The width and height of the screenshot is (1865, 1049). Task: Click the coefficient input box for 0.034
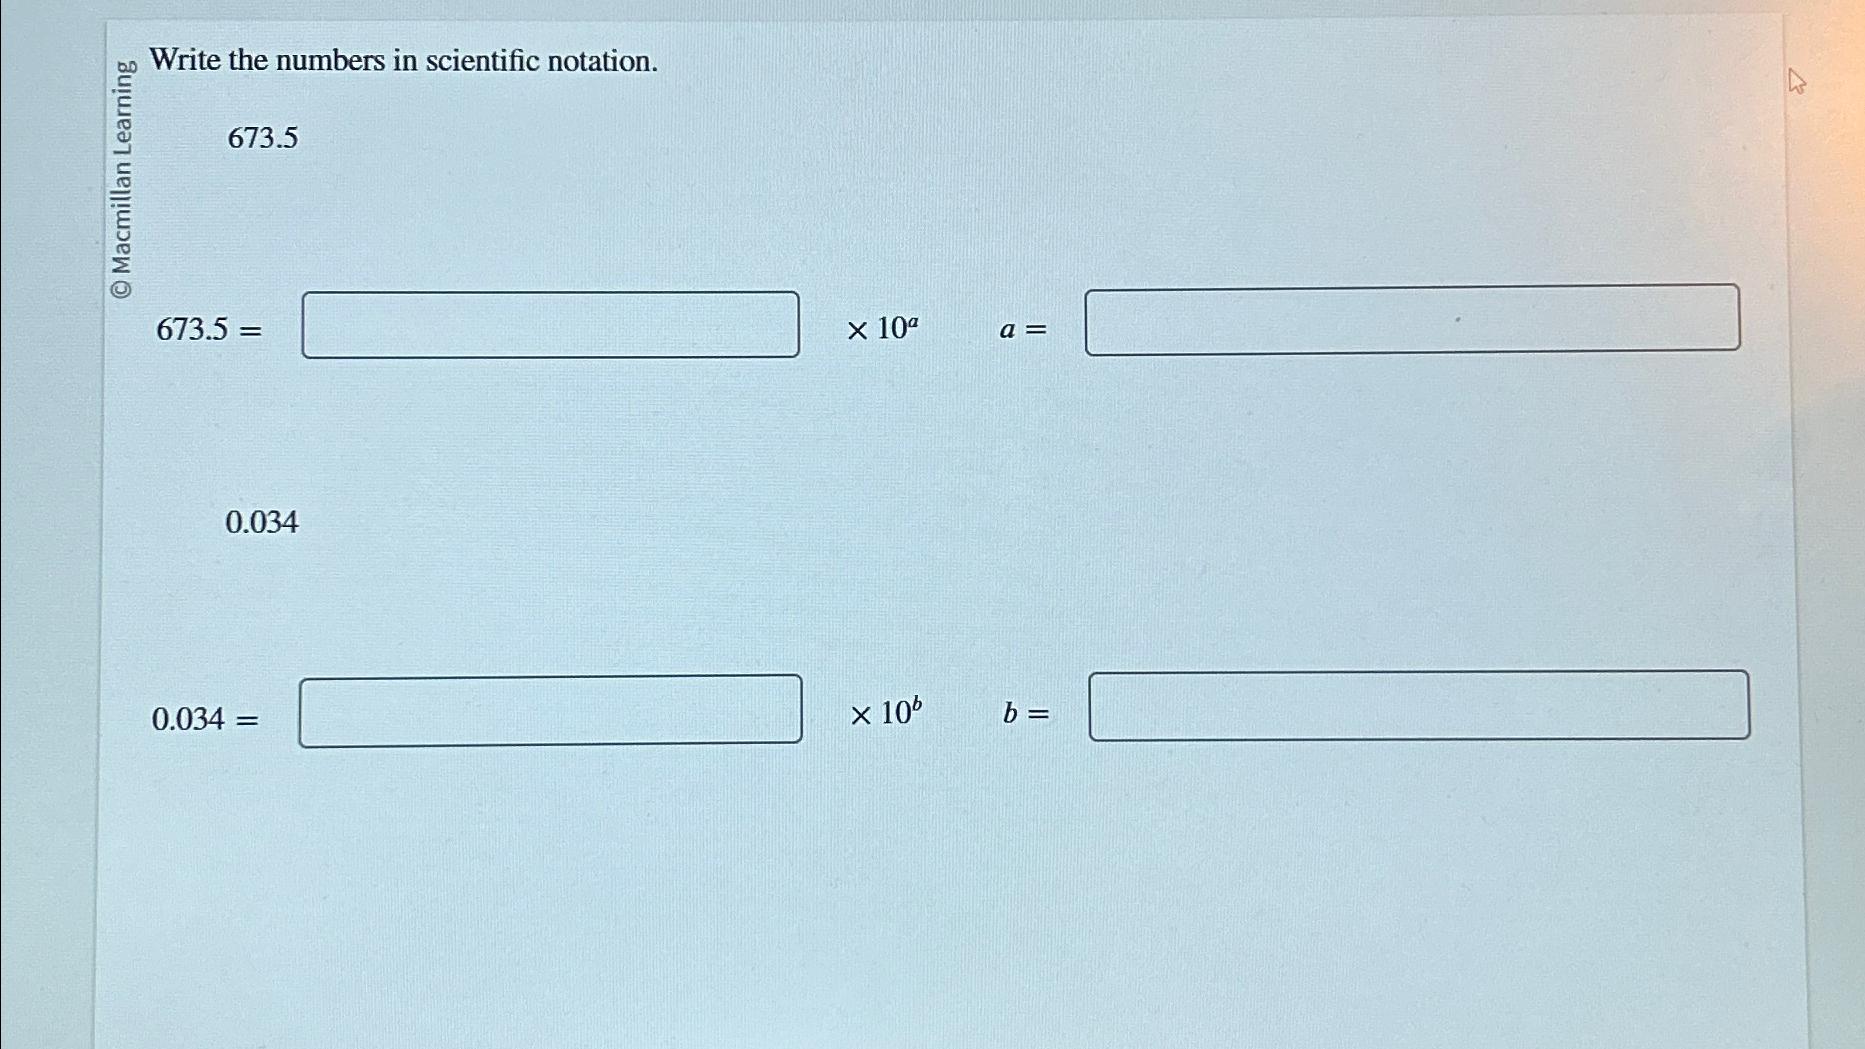click(x=550, y=712)
